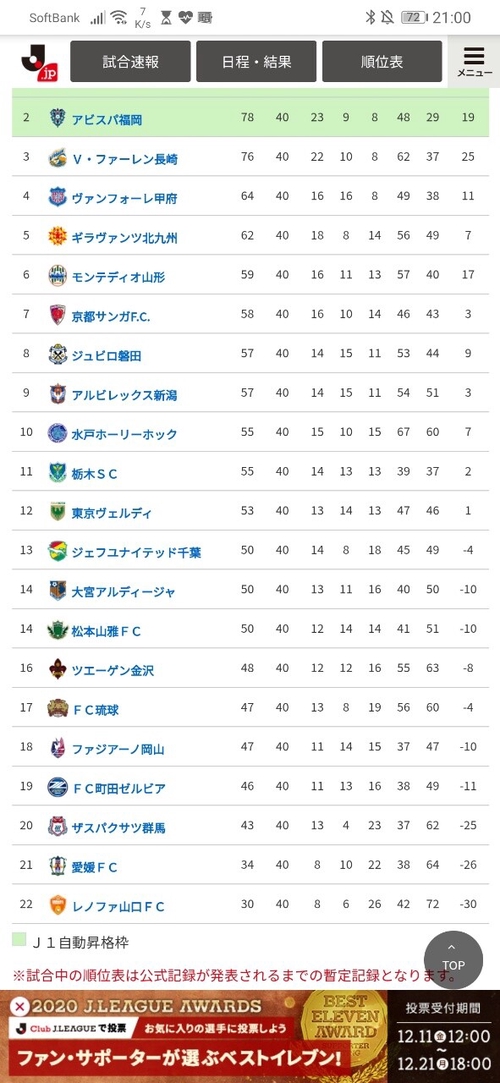
Task: Tap the ジュビロ磐田 club crest
Action: 58,355
